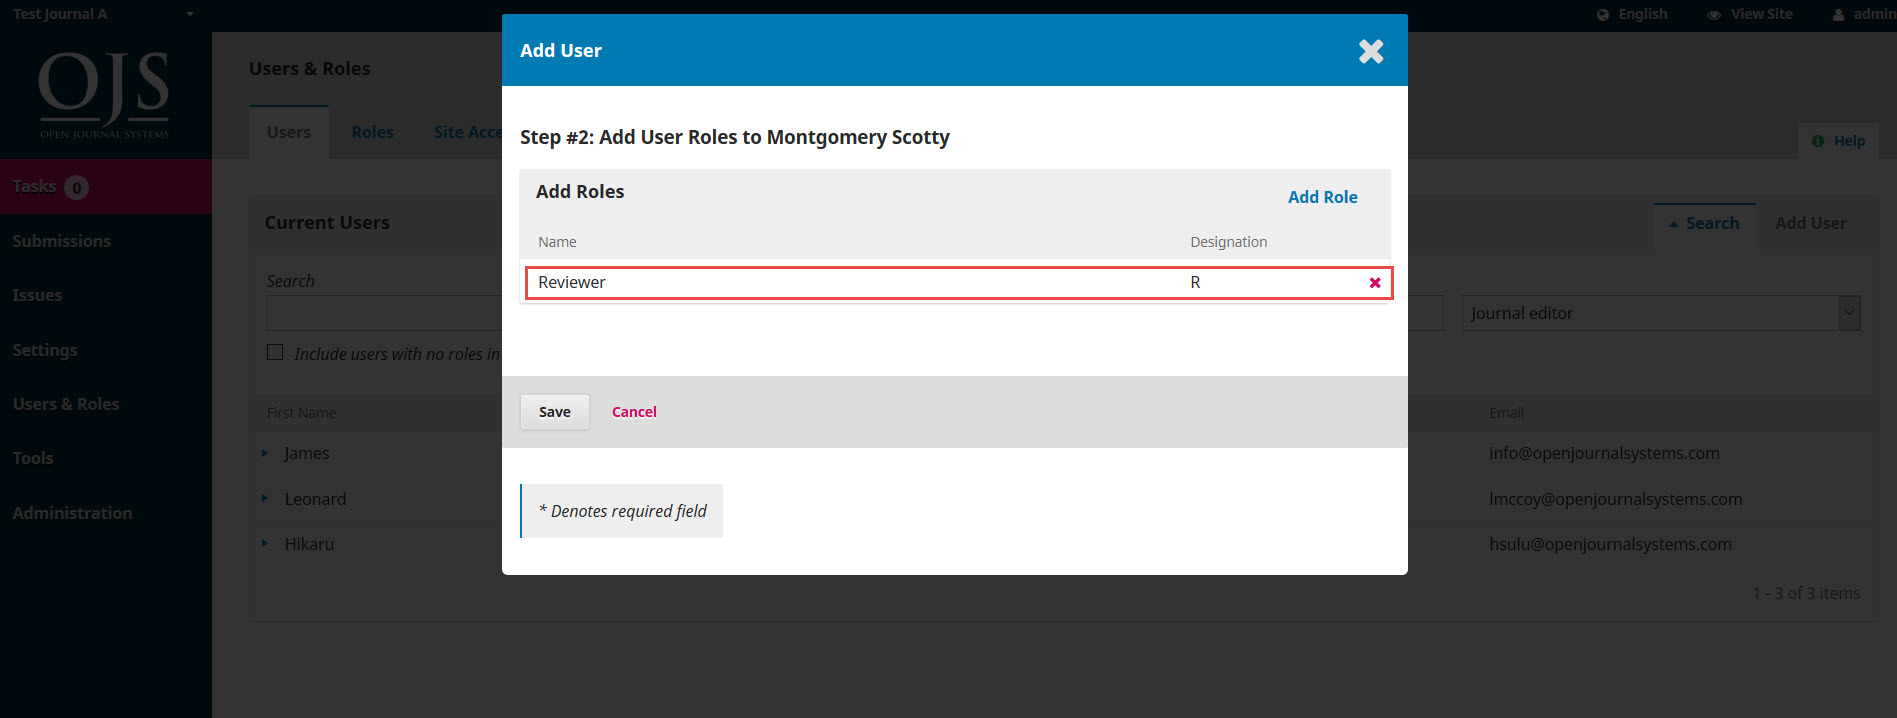This screenshot has width=1897, height=718.
Task: Click email hsulu@openjournalsystems.com
Action: tap(1610, 544)
